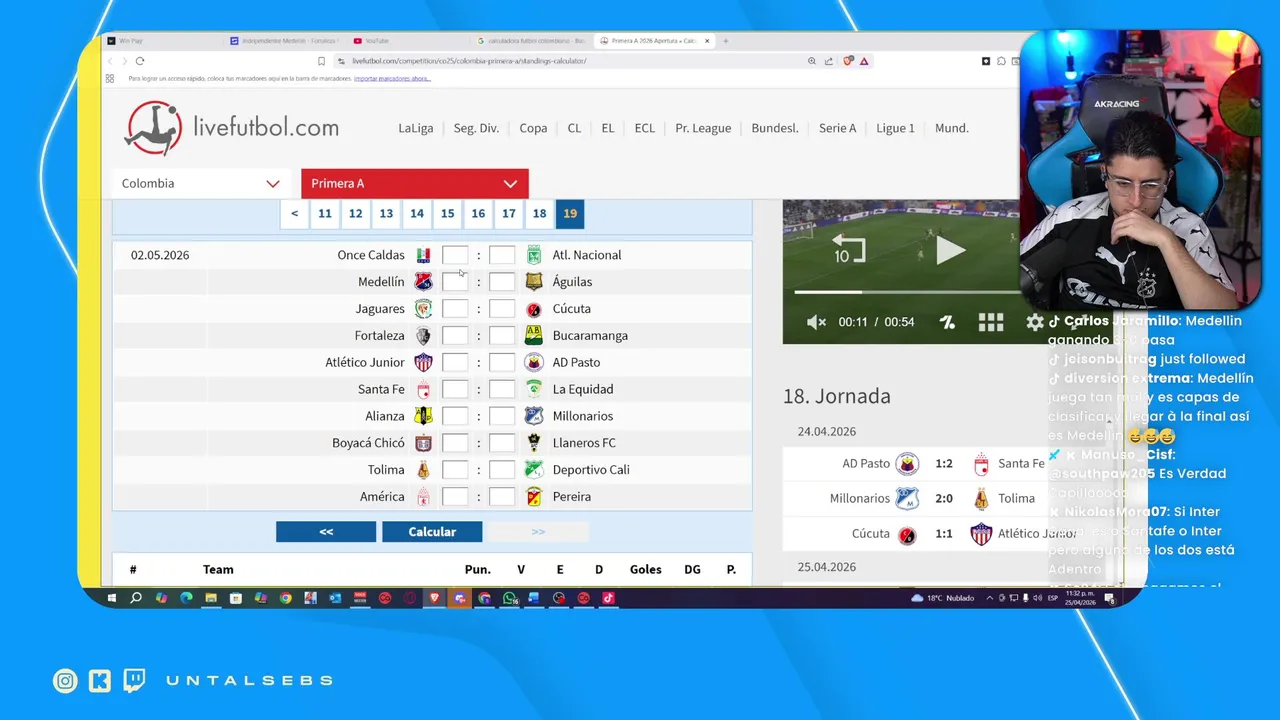Seek along the video progress bar
The height and width of the screenshot is (720, 1280).
tap(906, 292)
